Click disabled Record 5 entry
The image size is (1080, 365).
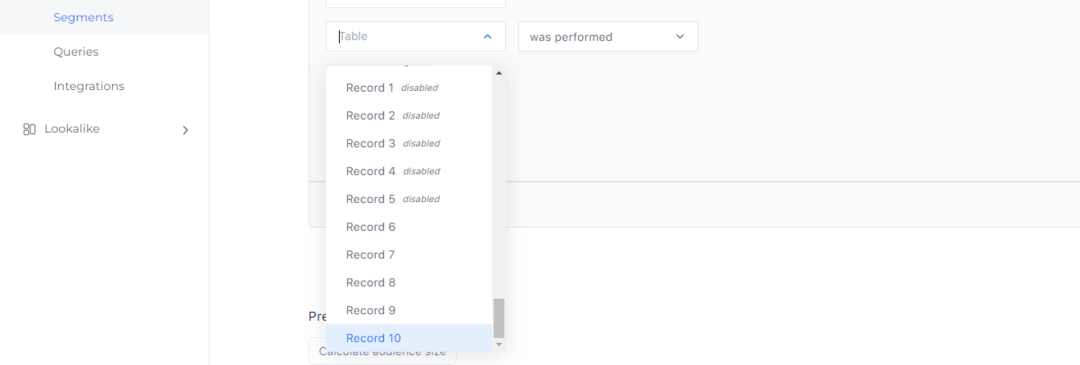[409, 199]
